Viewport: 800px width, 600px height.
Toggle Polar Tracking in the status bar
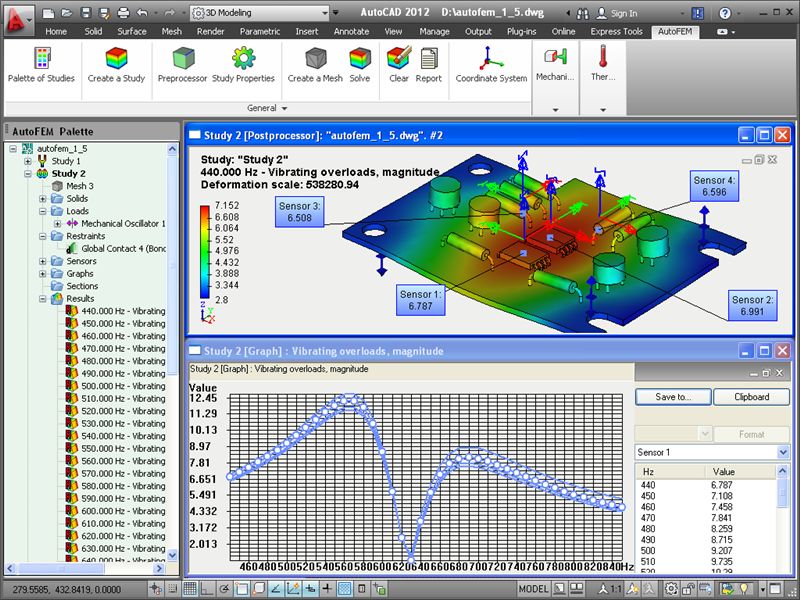point(224,589)
